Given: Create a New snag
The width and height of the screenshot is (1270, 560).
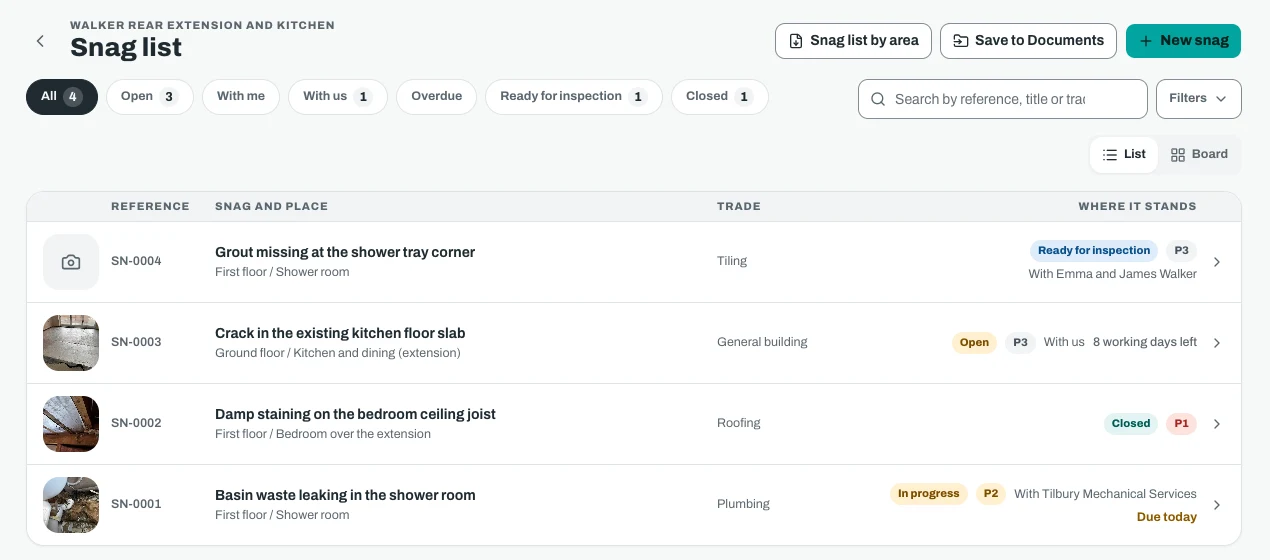Looking at the screenshot, I should click(x=1183, y=41).
